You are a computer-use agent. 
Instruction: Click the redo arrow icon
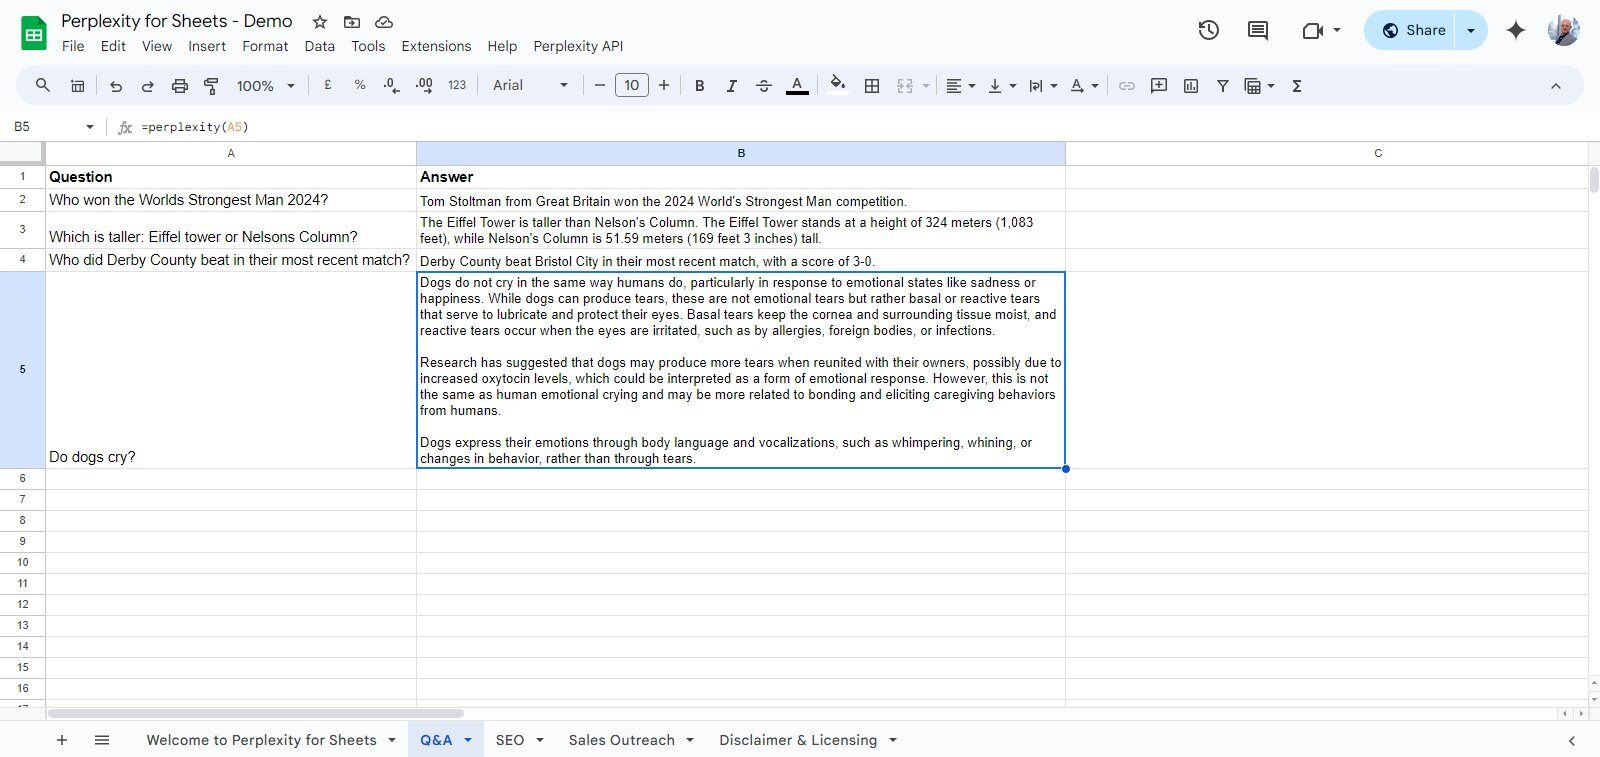click(148, 86)
